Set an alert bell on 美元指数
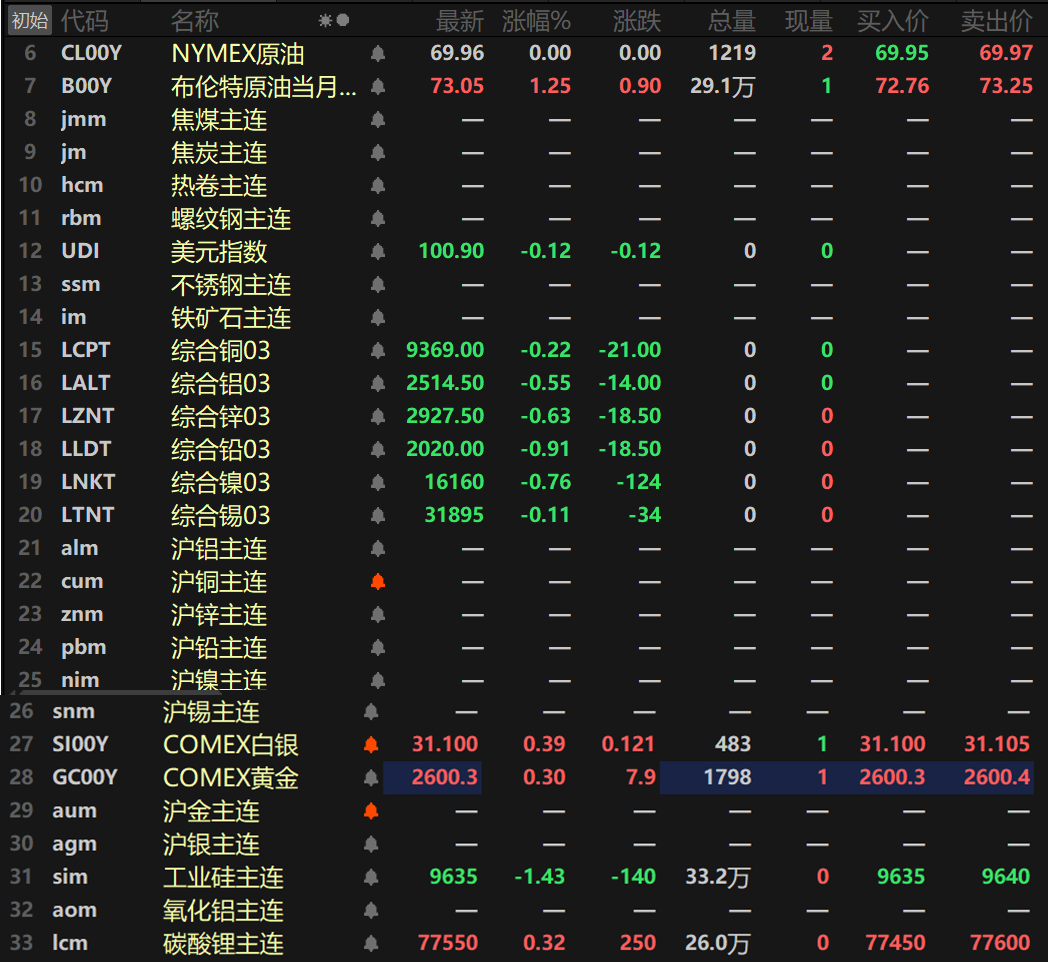The image size is (1048, 962). point(378,252)
